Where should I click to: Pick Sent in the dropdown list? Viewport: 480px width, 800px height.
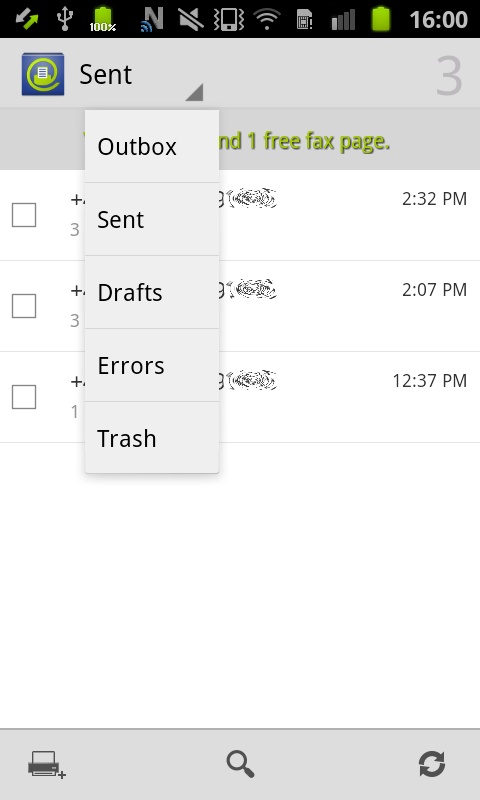[152, 219]
